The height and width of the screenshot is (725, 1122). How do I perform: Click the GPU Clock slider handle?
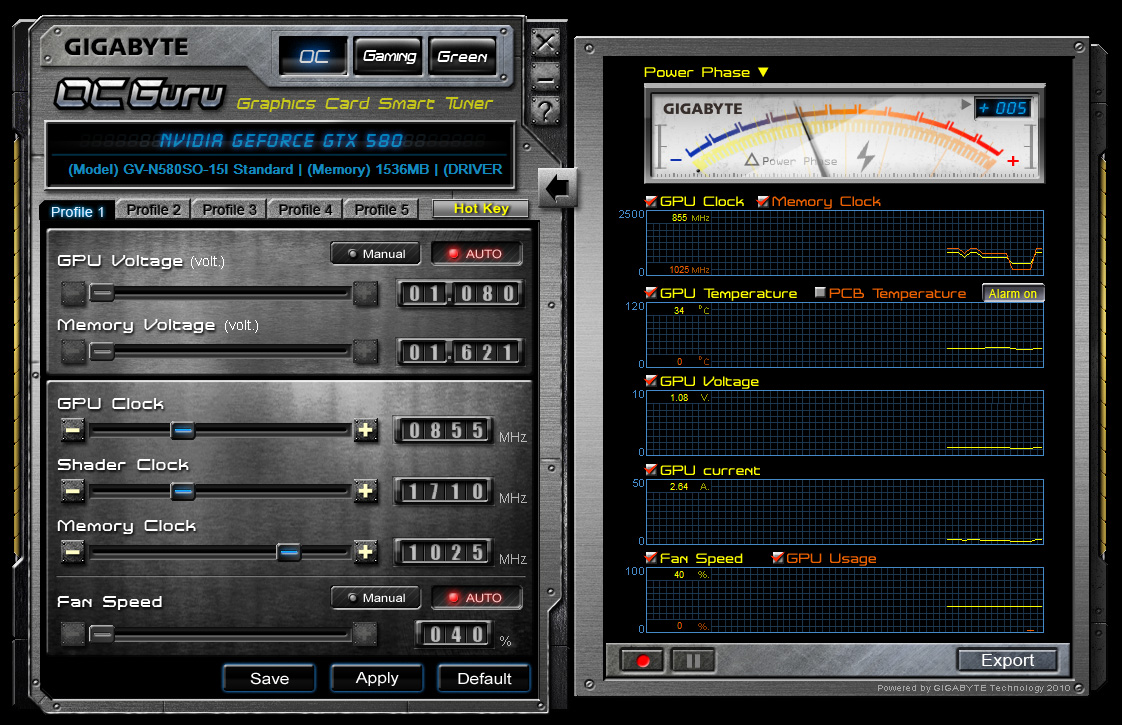tap(182, 430)
